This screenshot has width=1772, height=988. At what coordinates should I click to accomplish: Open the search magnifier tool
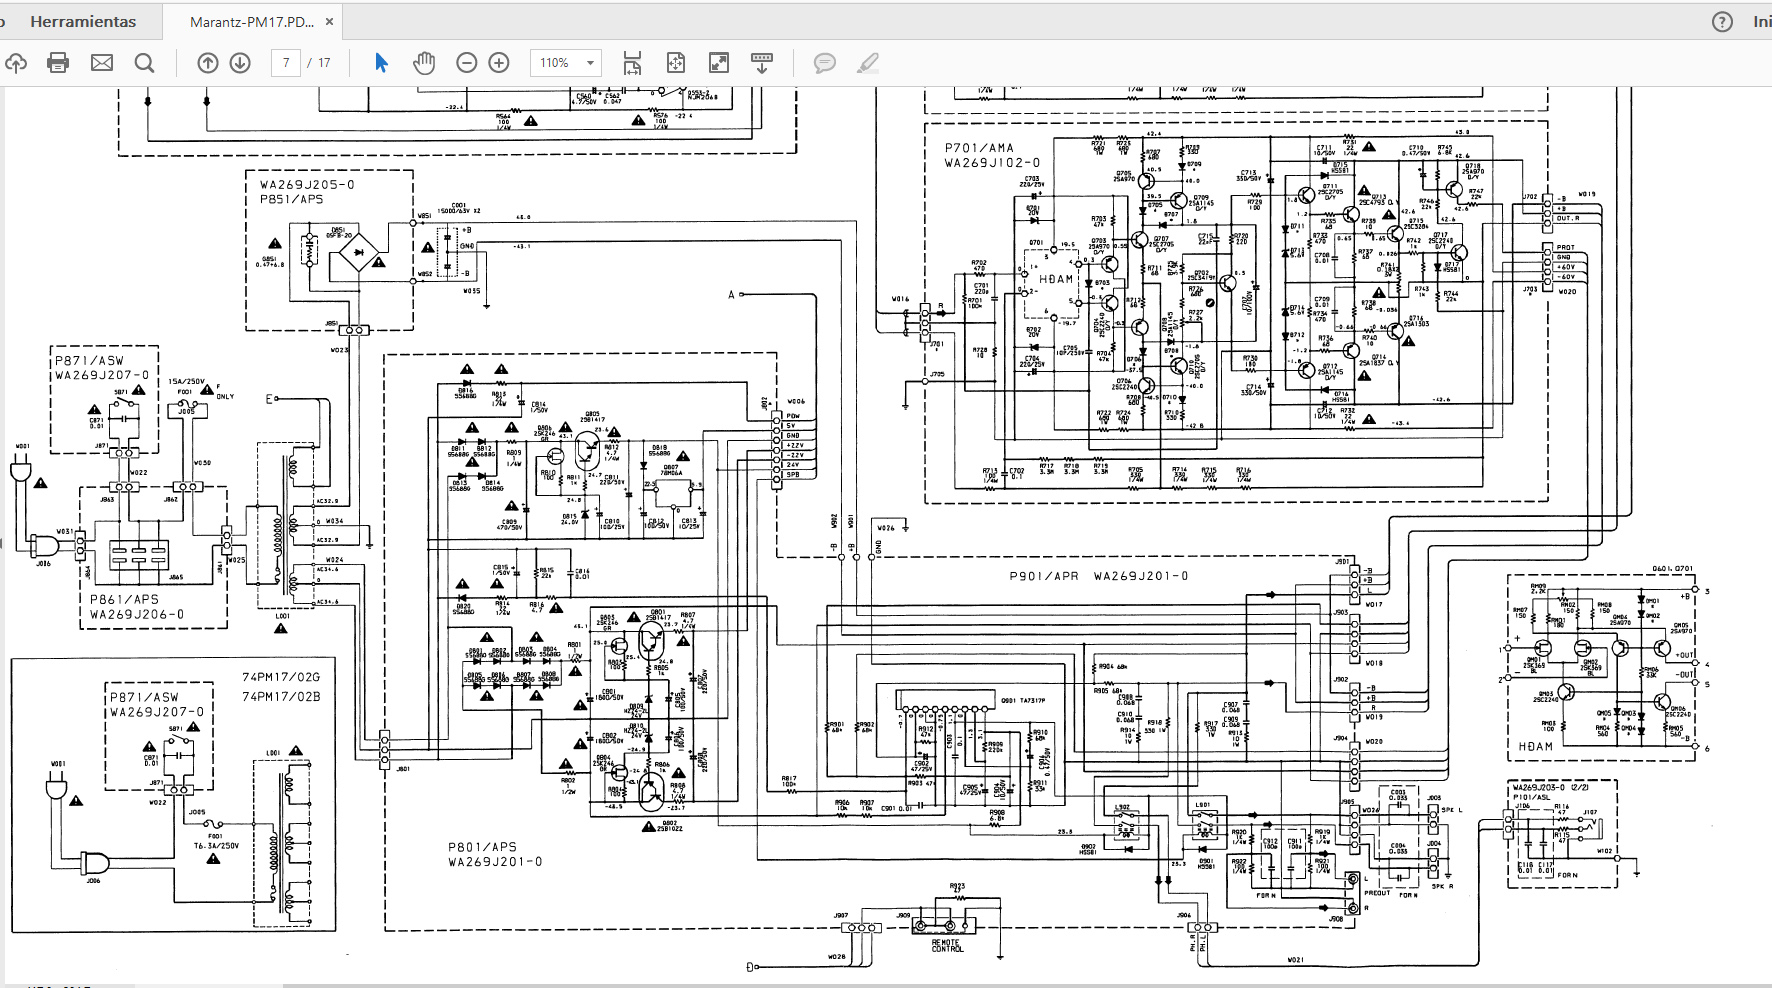coord(145,63)
